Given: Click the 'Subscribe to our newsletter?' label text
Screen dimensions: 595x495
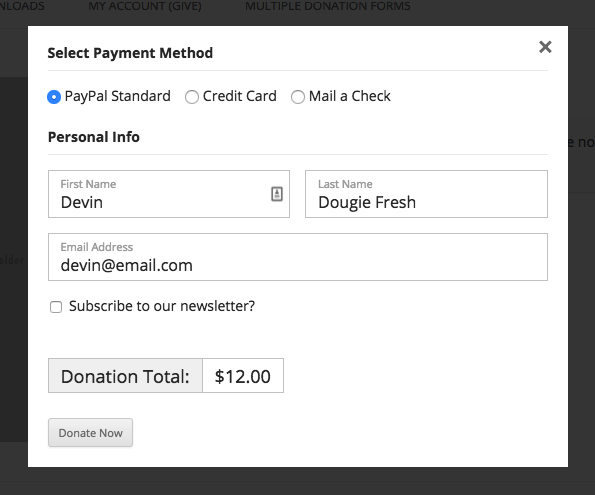Looking at the screenshot, I should 162,306.
